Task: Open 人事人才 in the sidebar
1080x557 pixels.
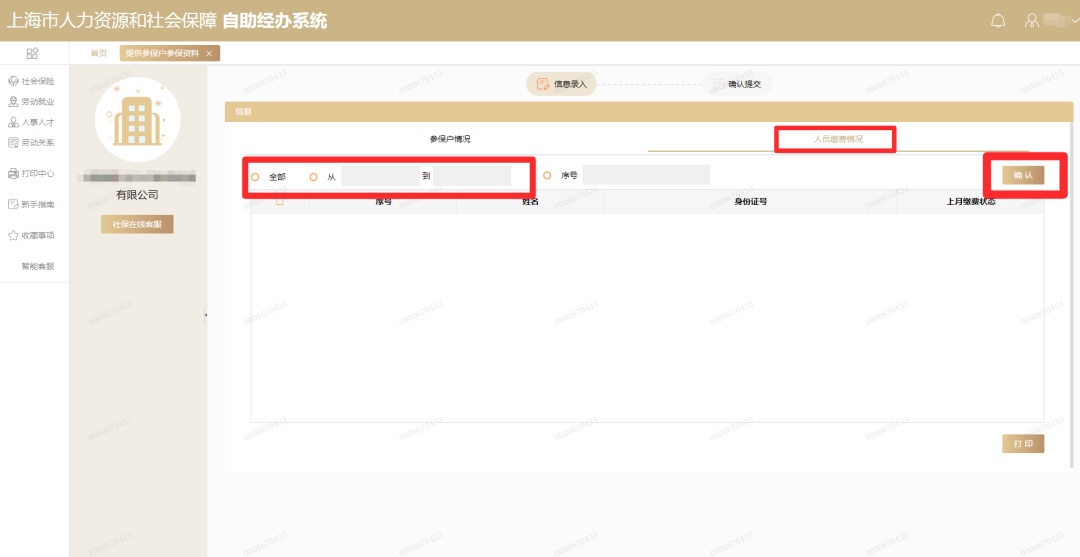Action: (x=32, y=122)
